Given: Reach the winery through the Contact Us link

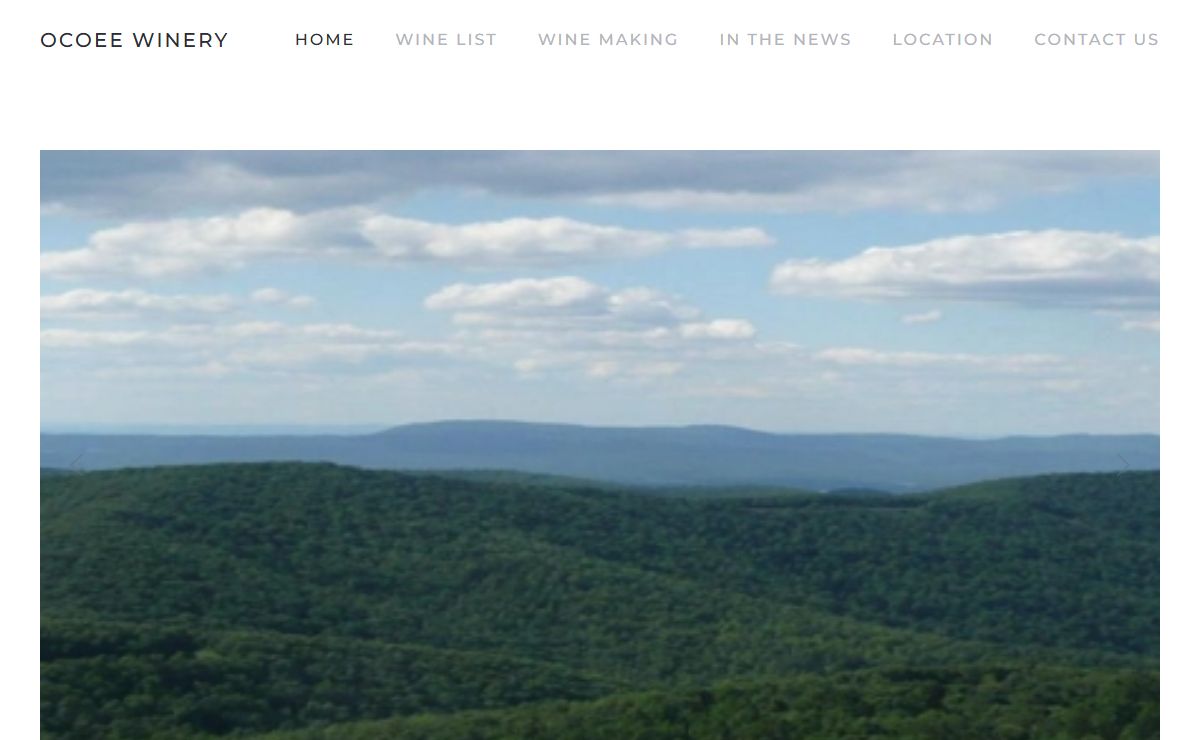Looking at the screenshot, I should (x=1096, y=40).
